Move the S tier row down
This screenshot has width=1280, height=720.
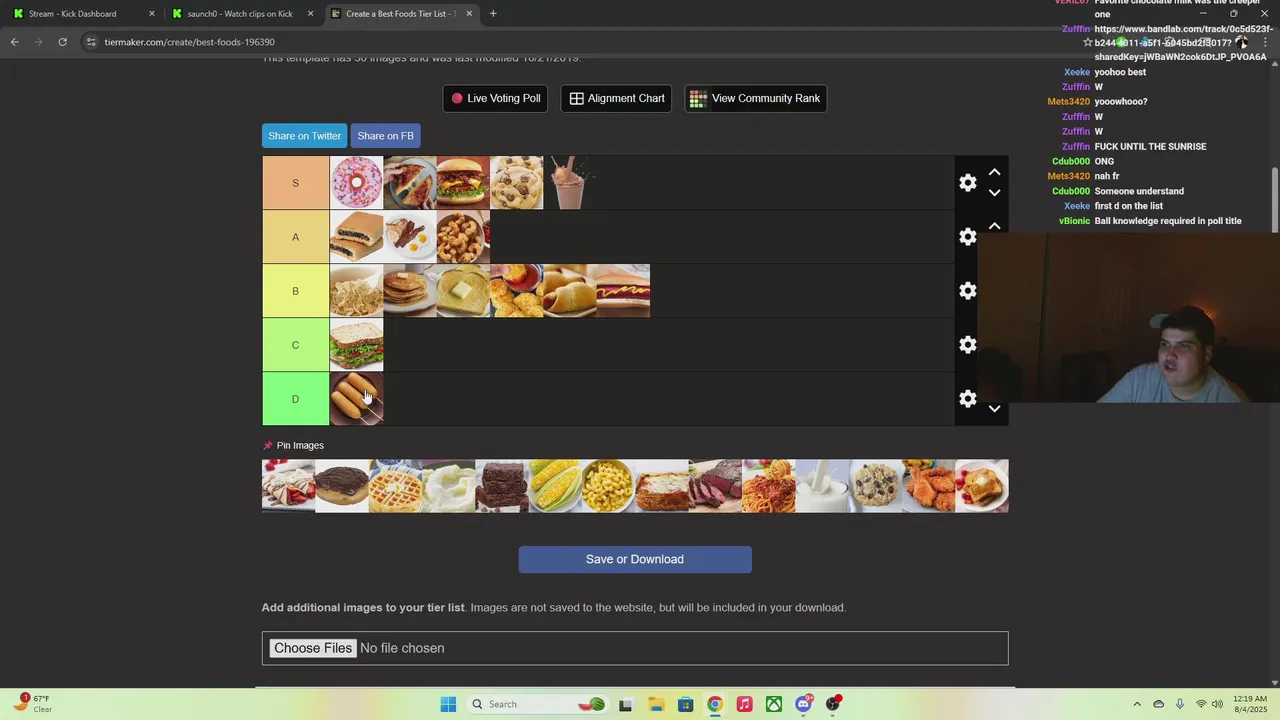point(994,193)
